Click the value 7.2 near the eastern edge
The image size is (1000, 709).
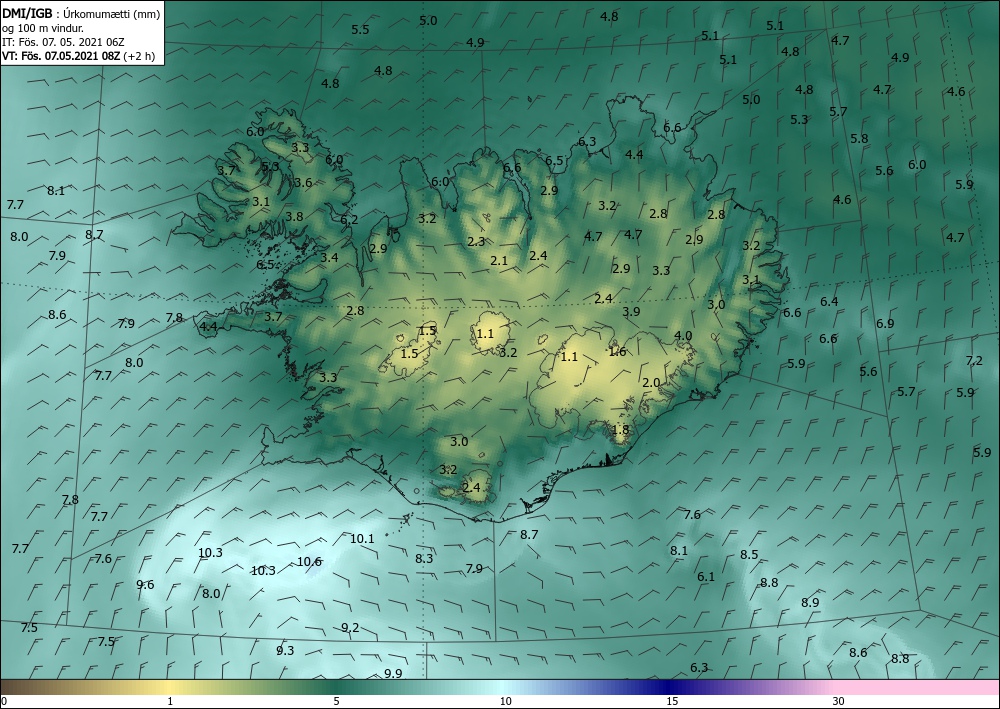tap(974, 360)
